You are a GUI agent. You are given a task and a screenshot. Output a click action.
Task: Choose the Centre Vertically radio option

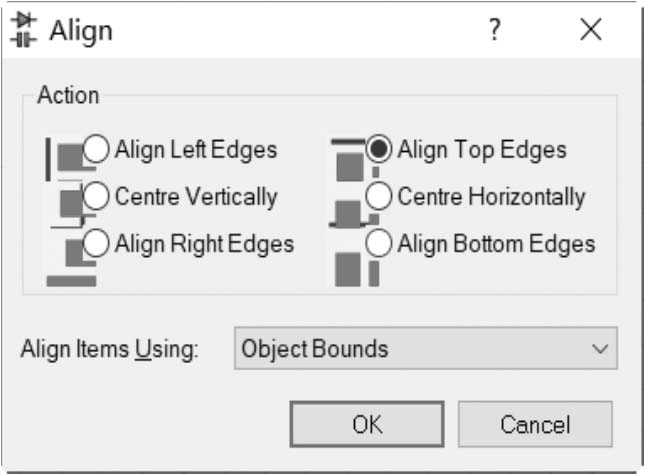[97, 197]
